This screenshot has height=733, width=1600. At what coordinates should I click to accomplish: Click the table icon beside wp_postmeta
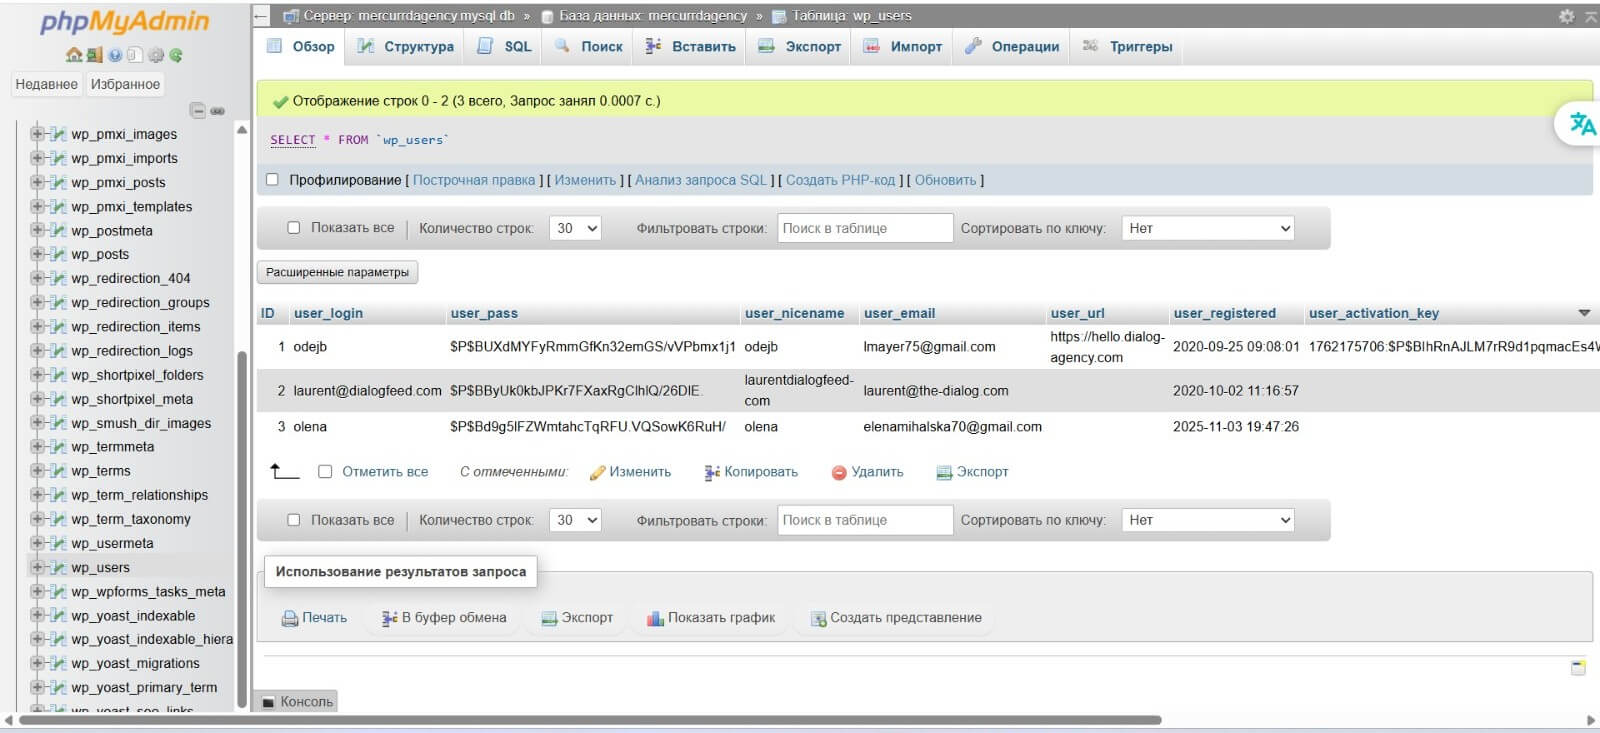[58, 230]
